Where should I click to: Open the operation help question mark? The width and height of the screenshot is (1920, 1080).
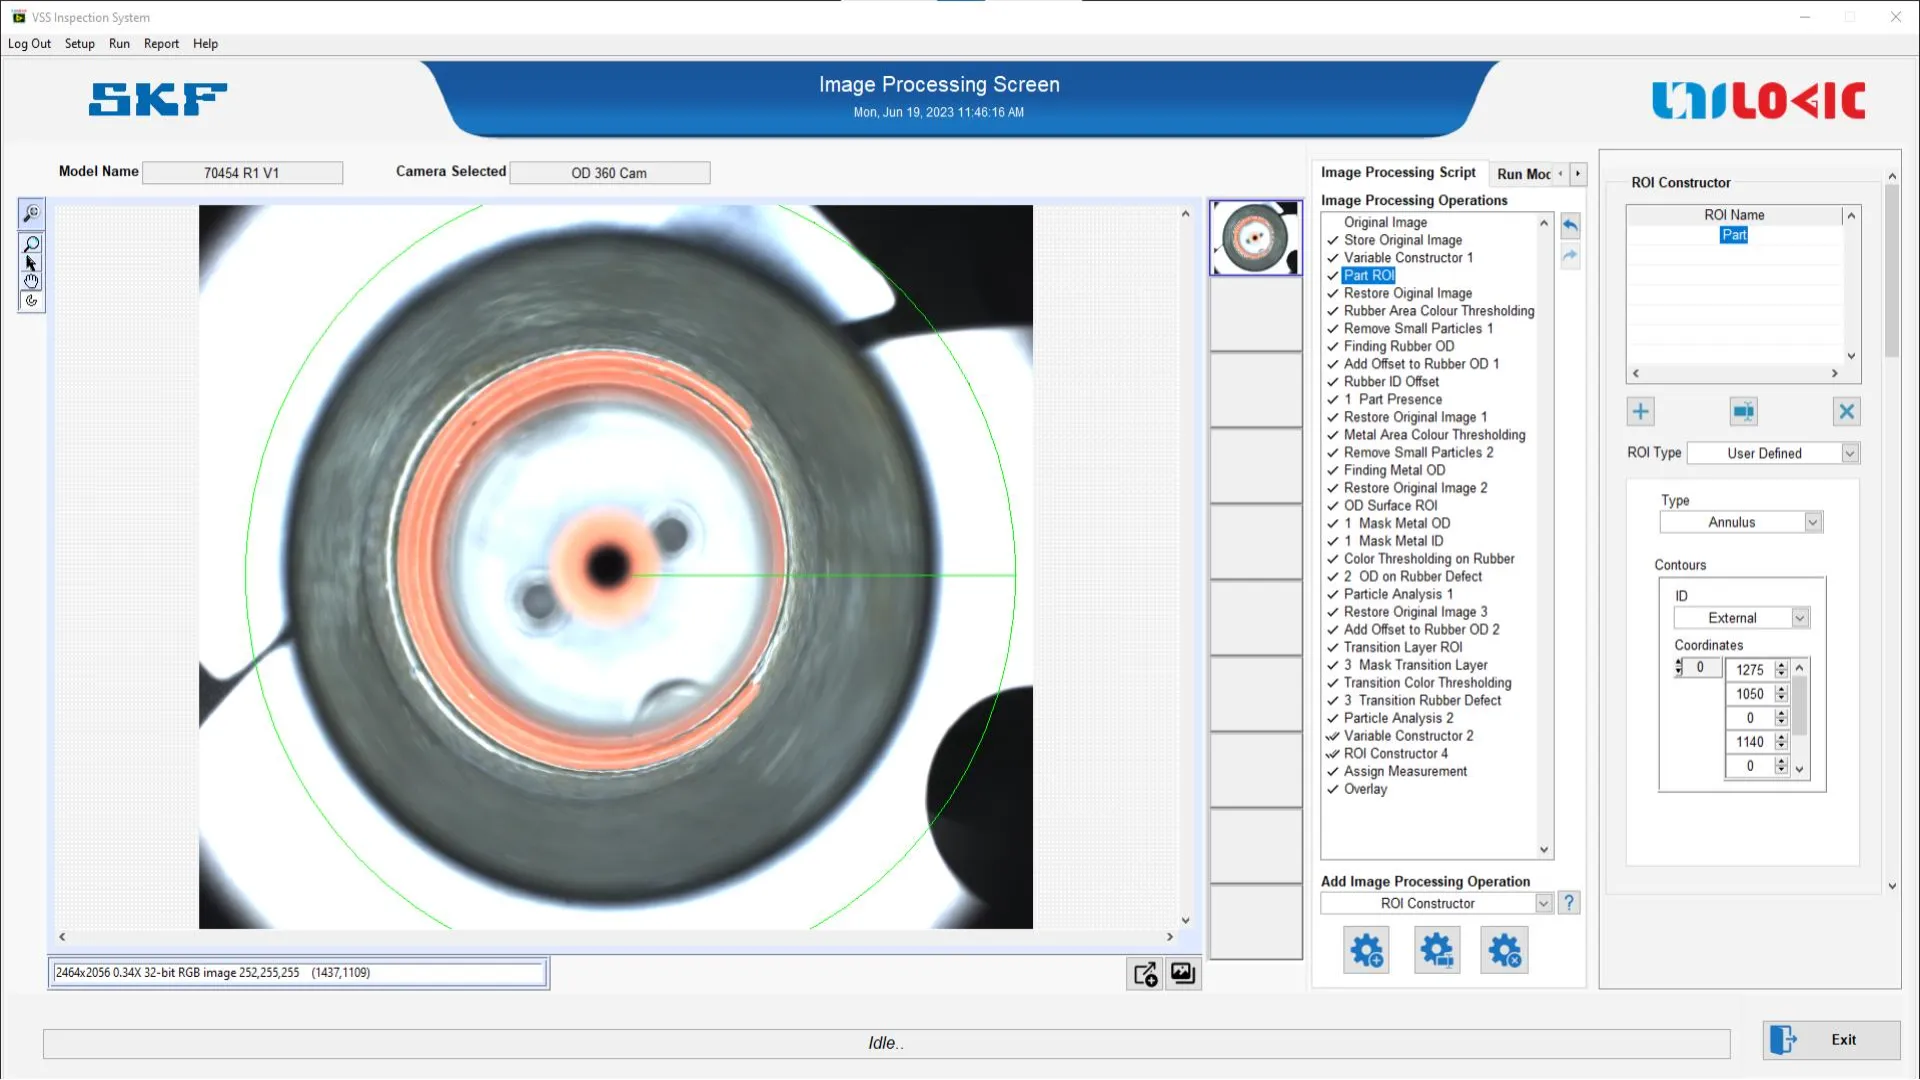(1569, 903)
